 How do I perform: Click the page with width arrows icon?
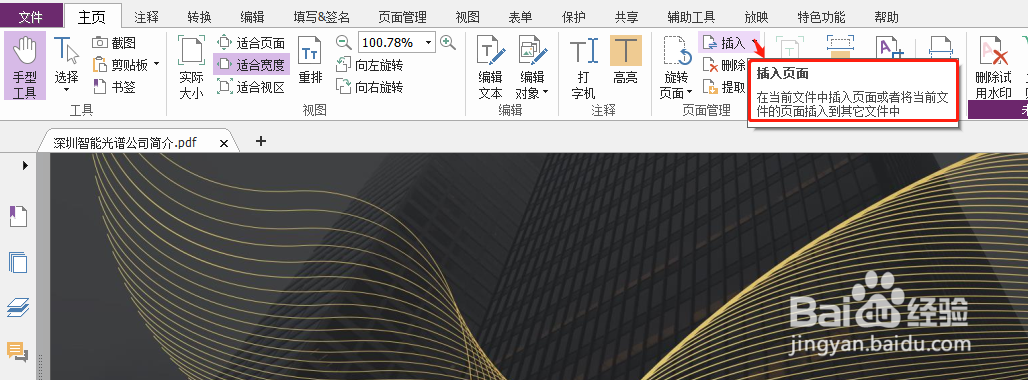(x=941, y=47)
